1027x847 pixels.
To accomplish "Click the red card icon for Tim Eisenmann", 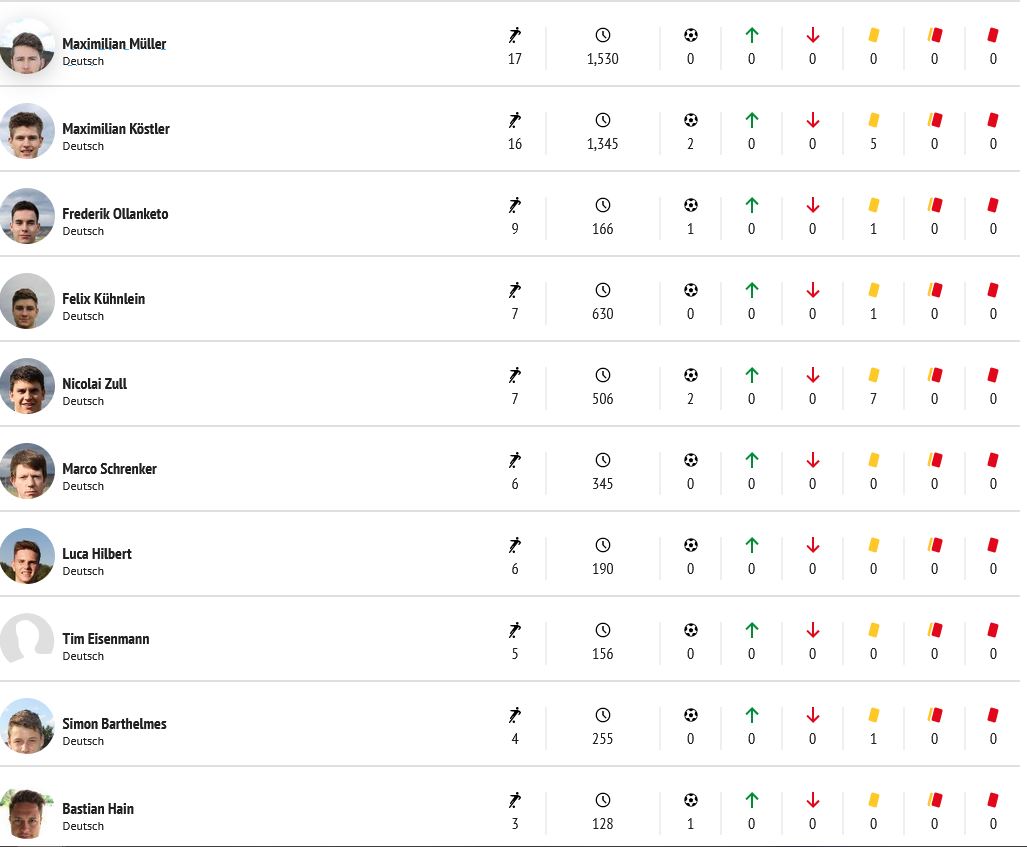I will point(993,630).
